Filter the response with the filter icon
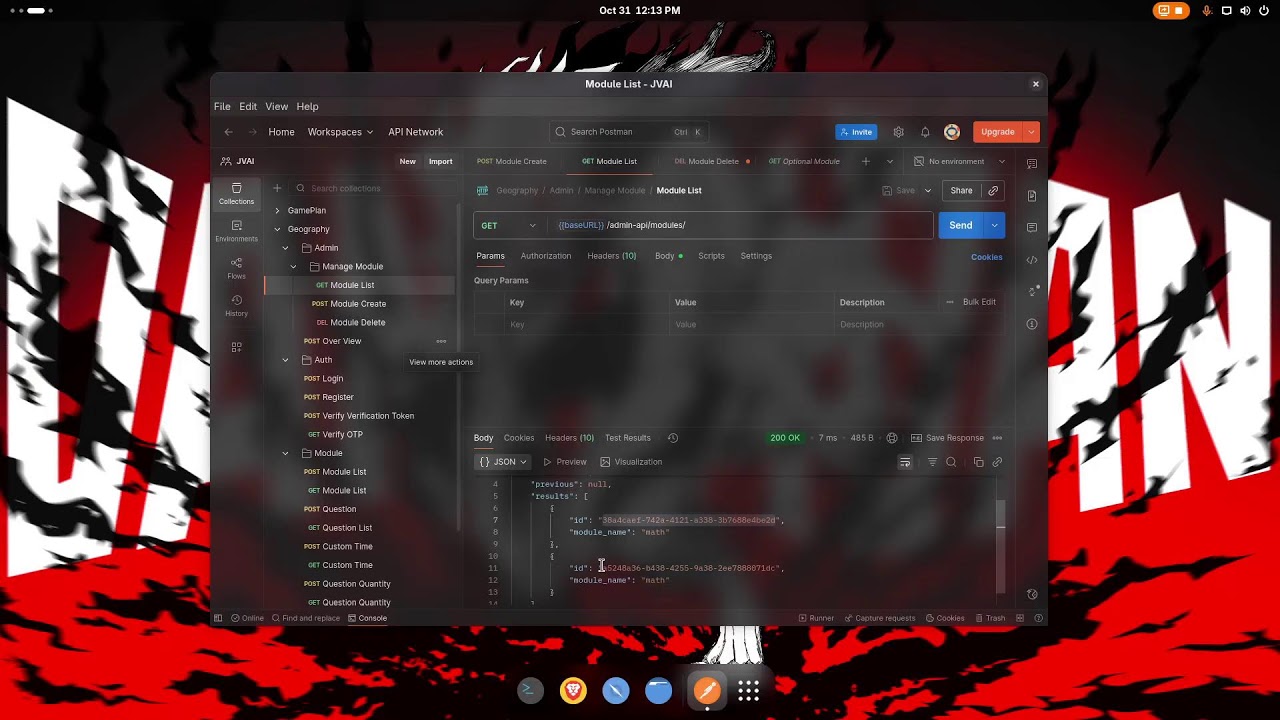The width and height of the screenshot is (1280, 720). (932, 462)
